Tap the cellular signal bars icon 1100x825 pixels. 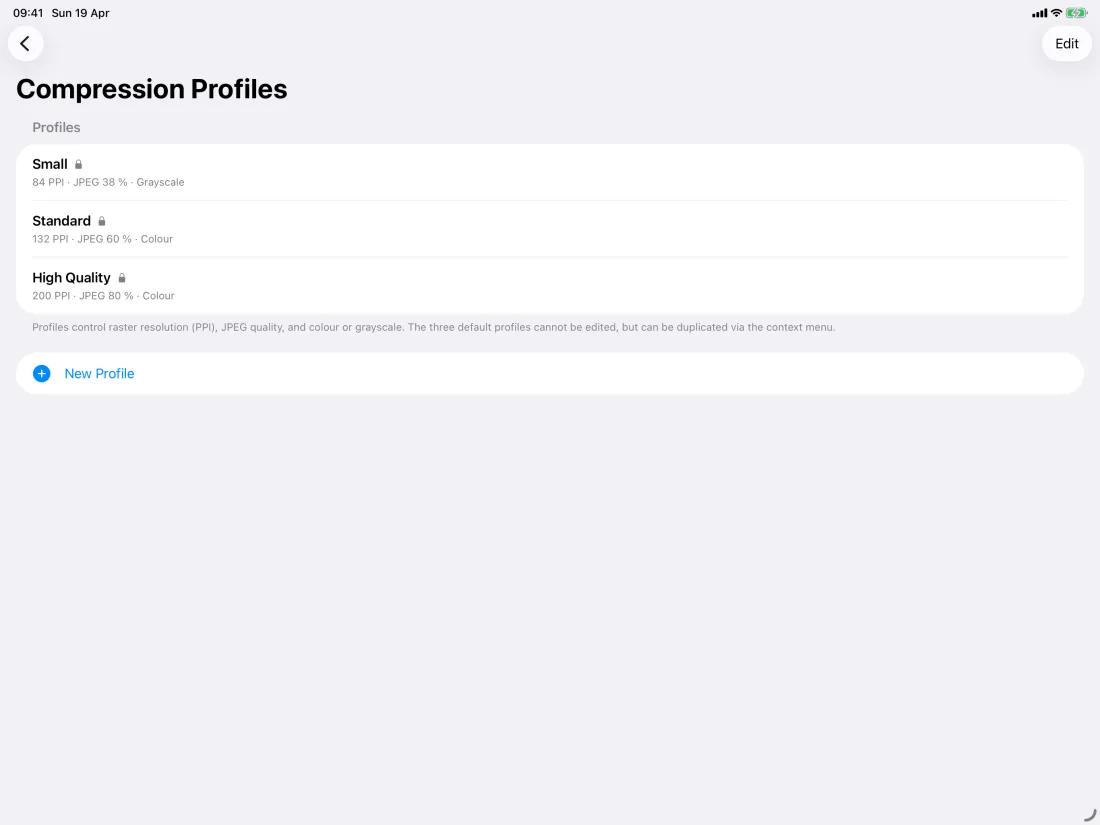click(x=1039, y=13)
